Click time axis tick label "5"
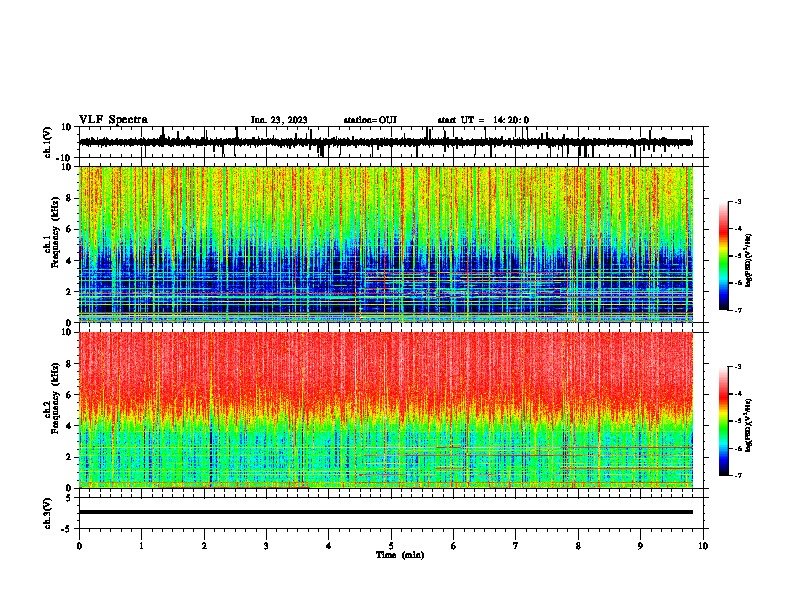Image resolution: width=792 pixels, height=612 pixels. click(391, 546)
